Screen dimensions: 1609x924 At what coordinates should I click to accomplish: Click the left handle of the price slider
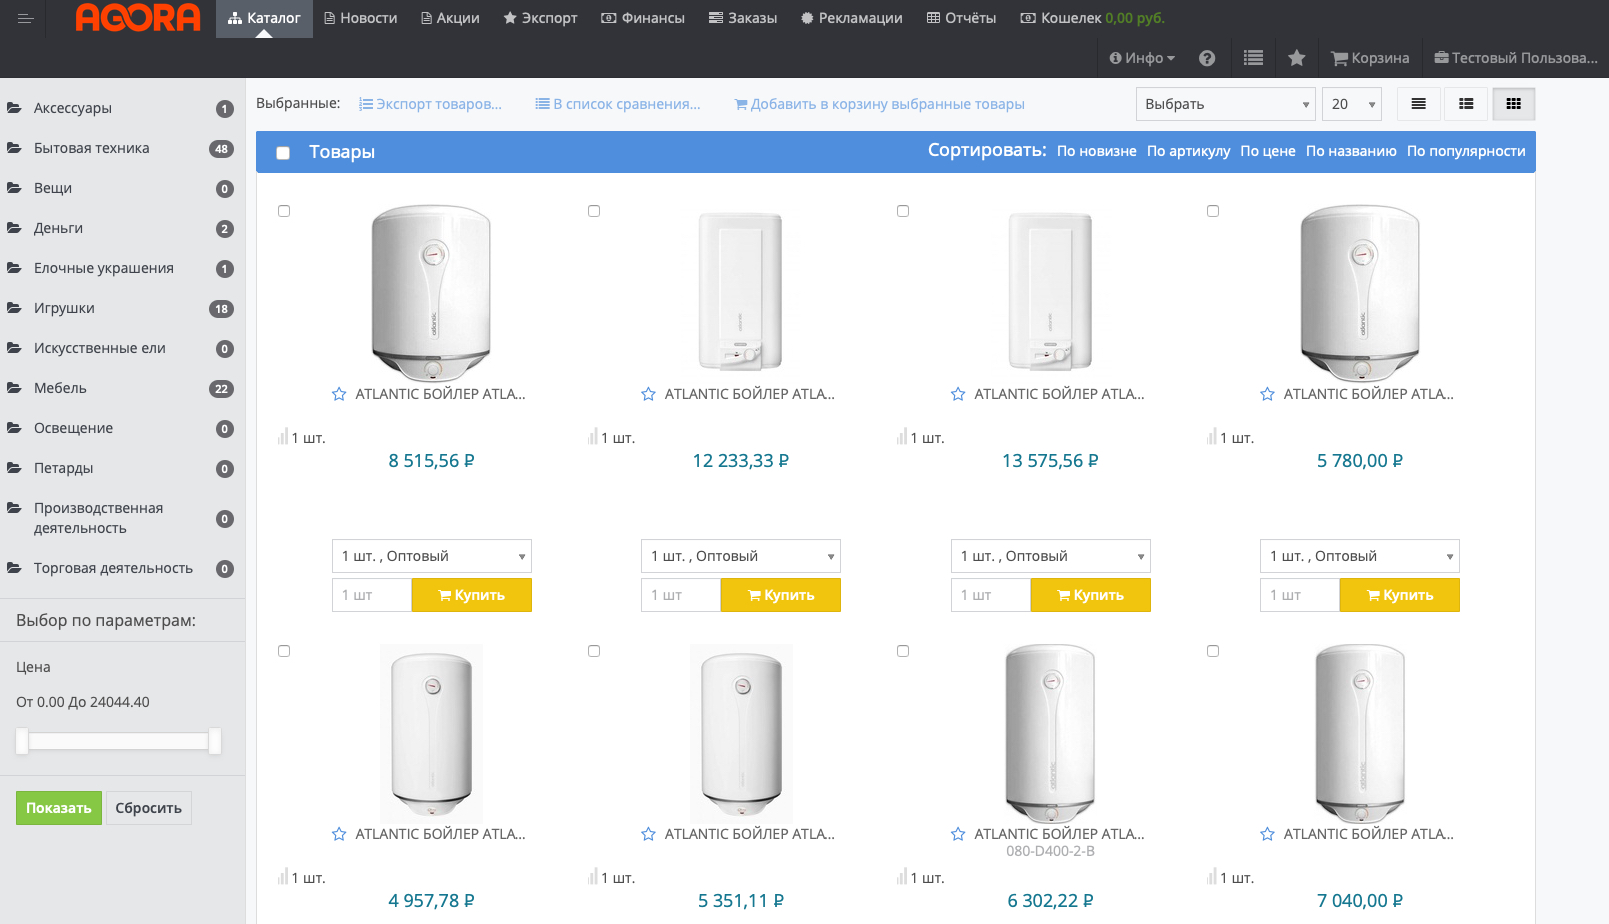pos(22,741)
